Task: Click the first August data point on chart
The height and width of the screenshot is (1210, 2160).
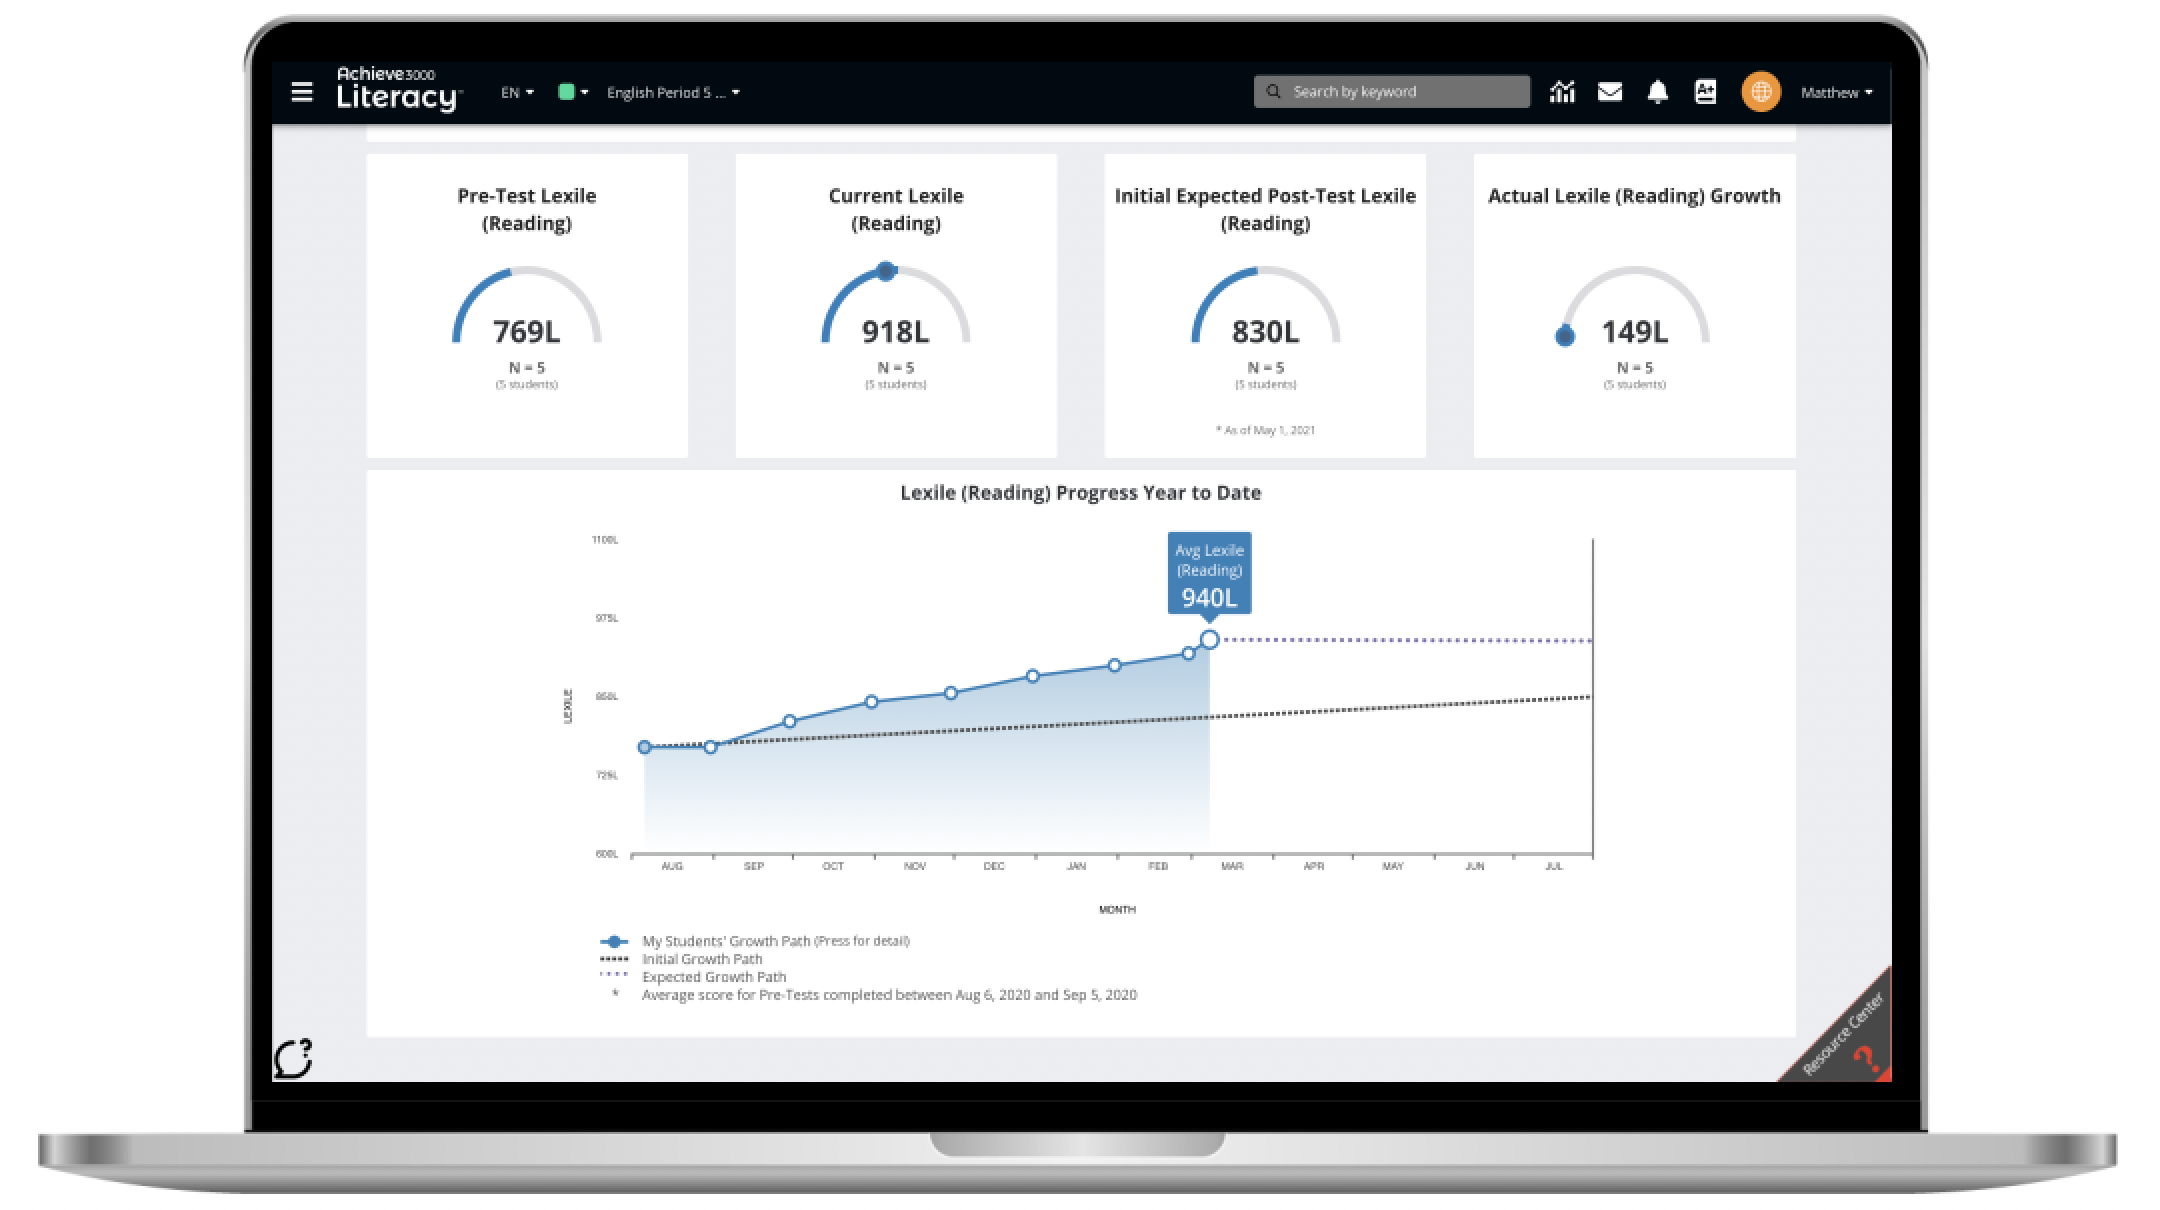Action: 644,747
